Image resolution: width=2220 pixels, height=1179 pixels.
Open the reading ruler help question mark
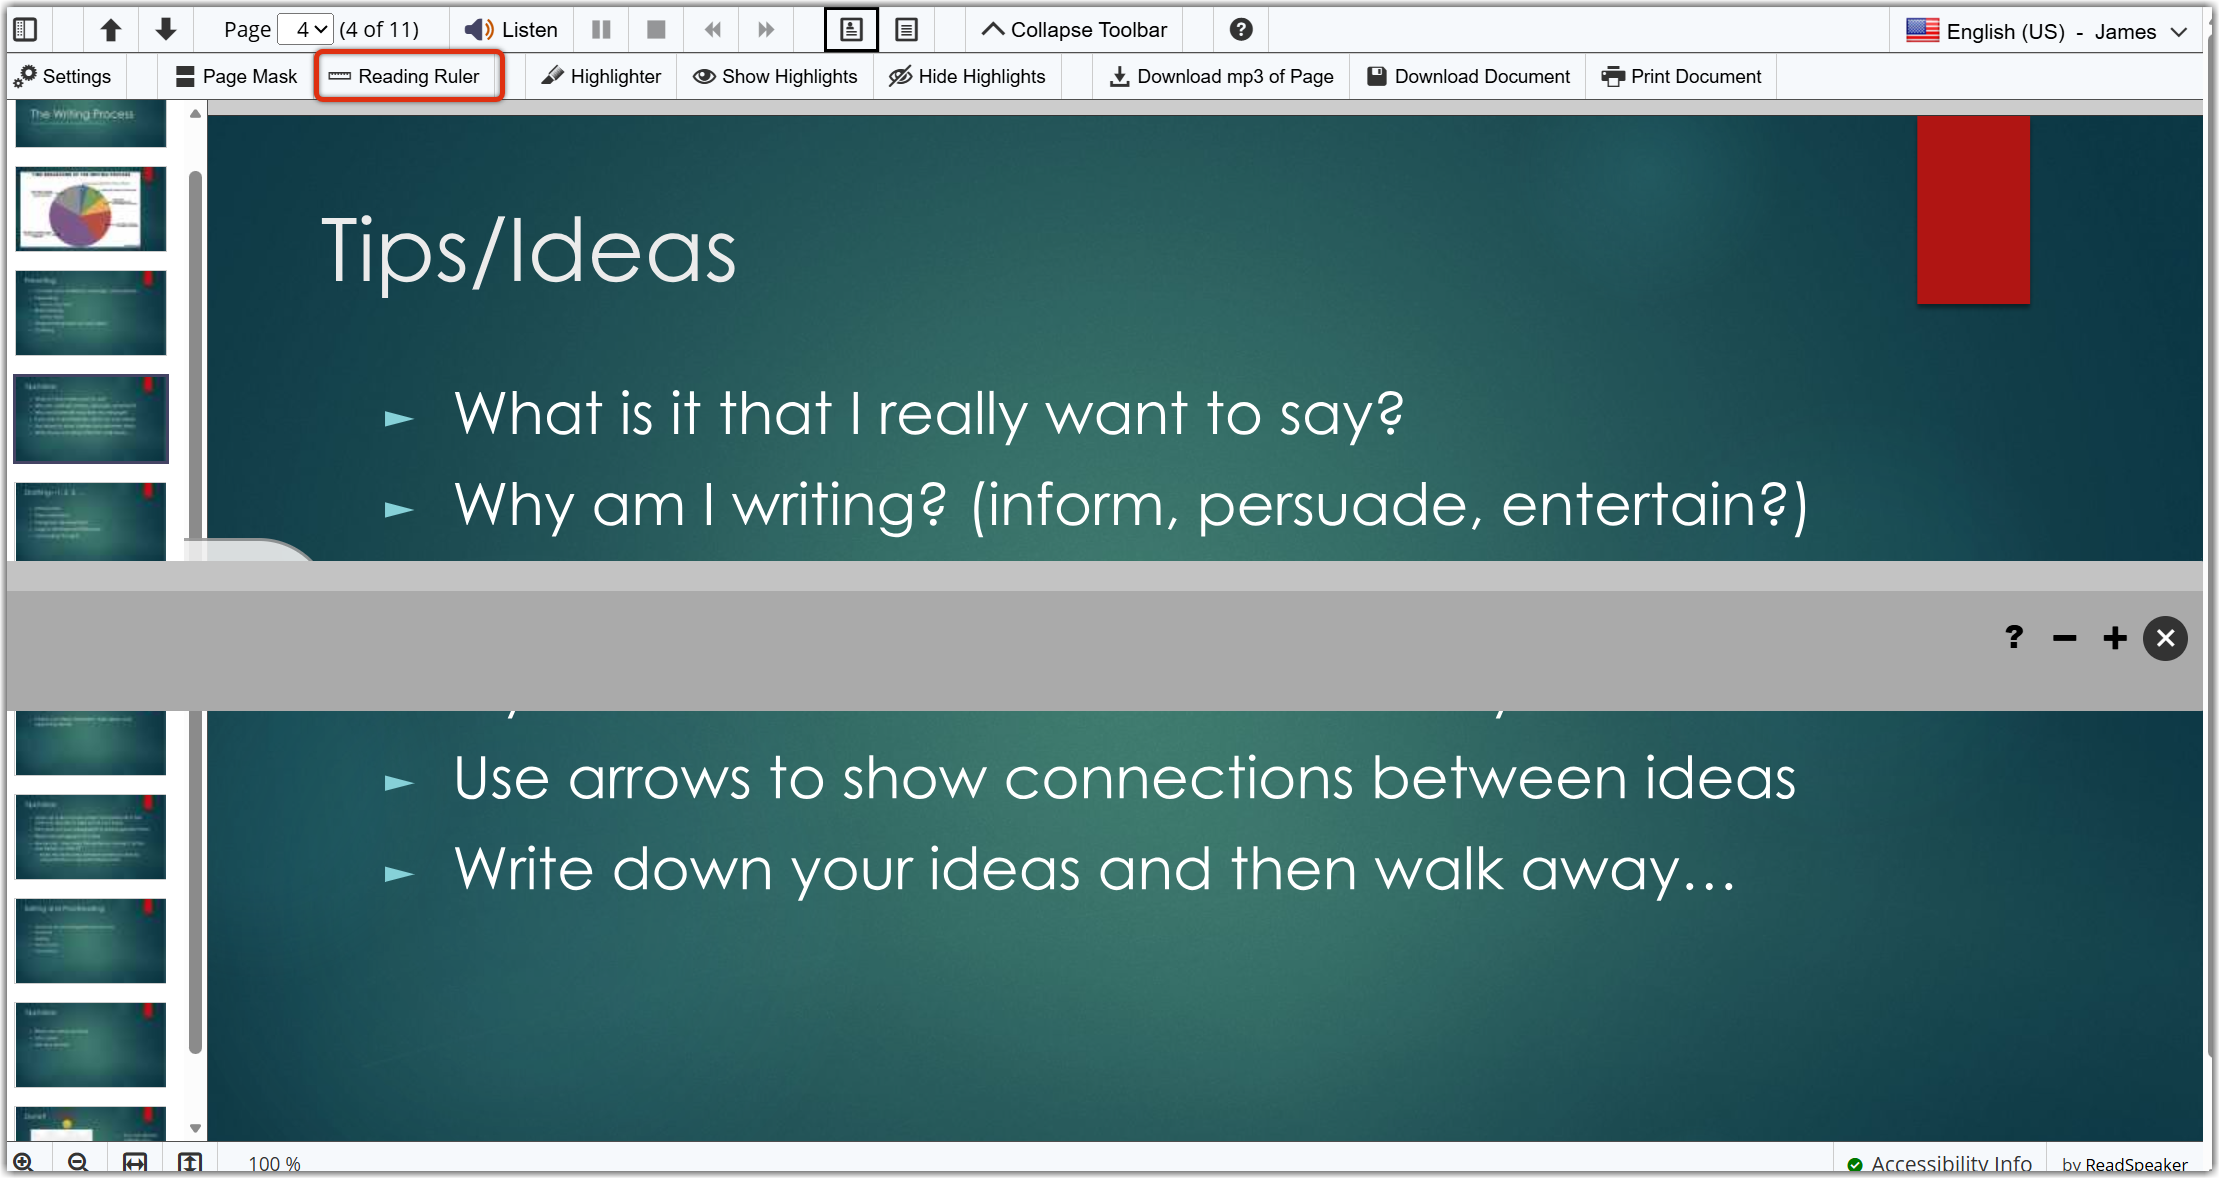coord(2014,638)
